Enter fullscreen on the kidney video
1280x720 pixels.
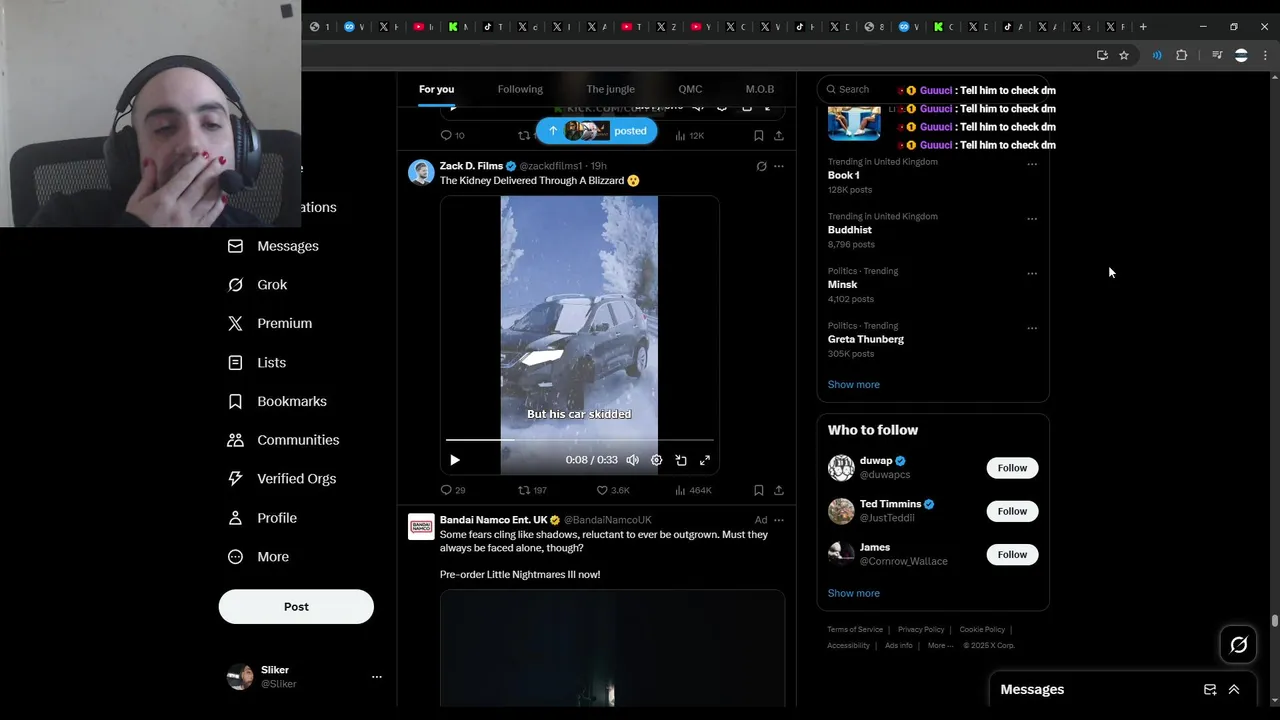point(705,460)
